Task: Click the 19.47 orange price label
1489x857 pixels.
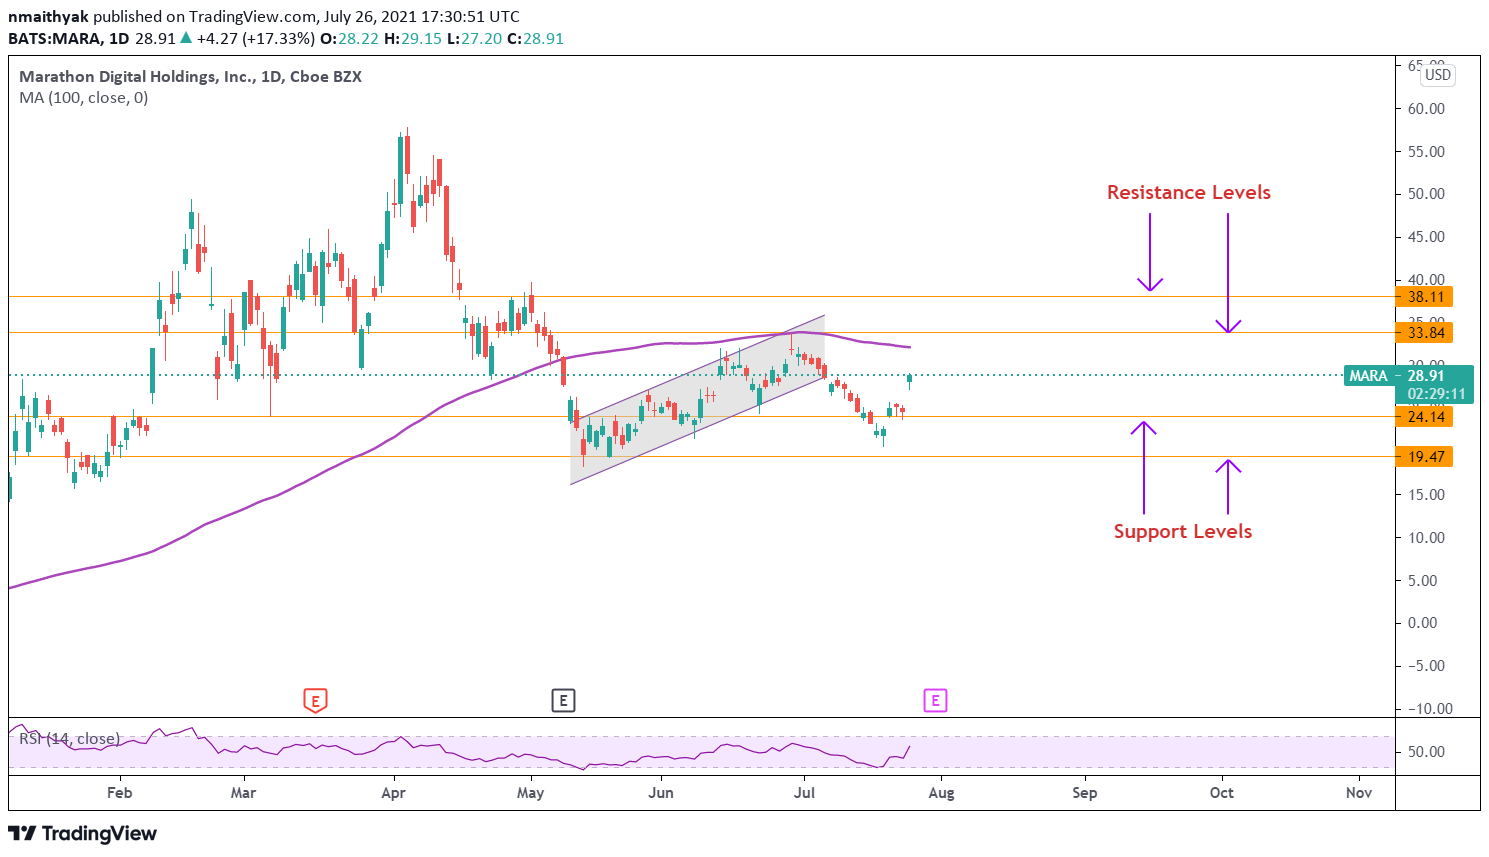Action: point(1426,457)
